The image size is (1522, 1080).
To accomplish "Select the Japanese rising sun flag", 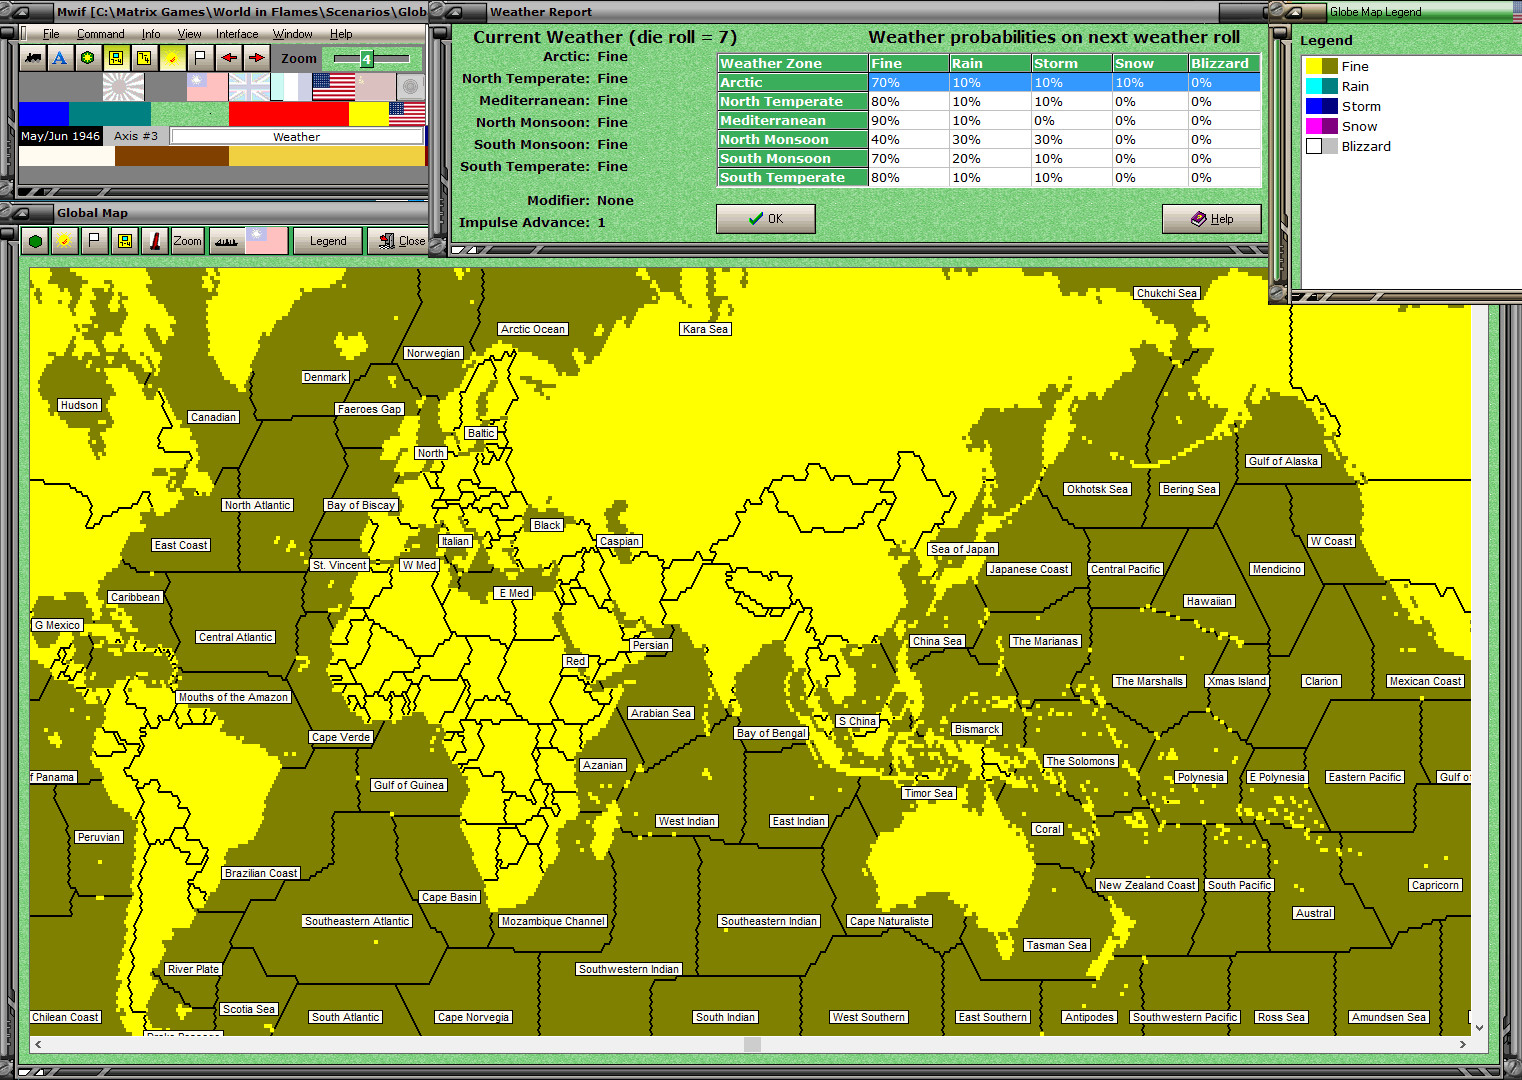I will (123, 87).
